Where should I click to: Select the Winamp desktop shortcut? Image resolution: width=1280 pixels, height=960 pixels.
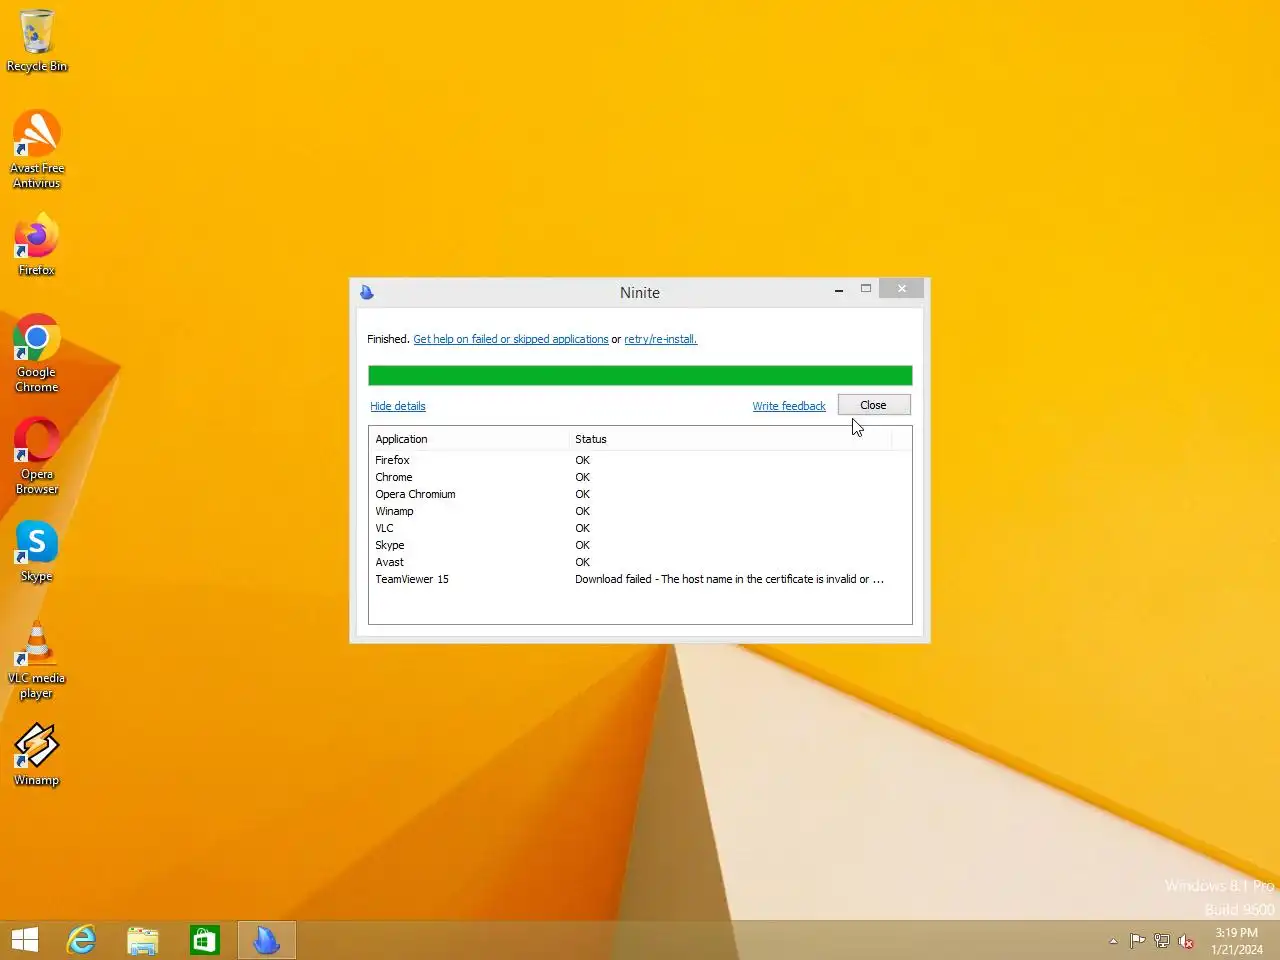[37, 755]
